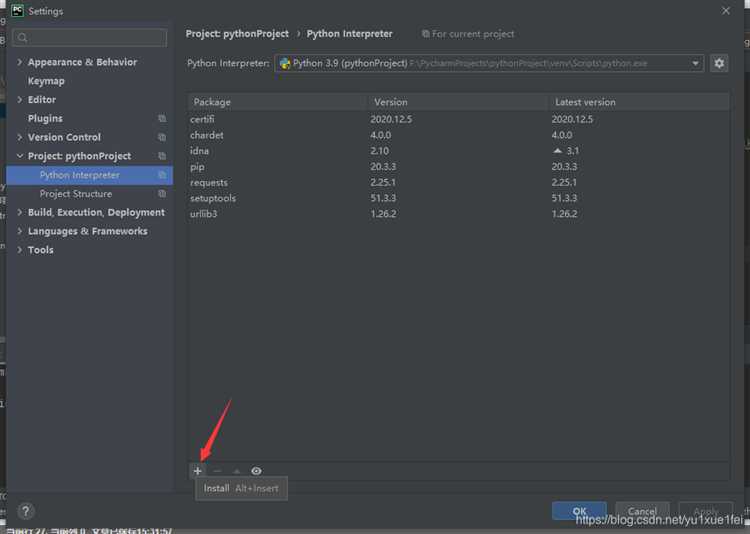This screenshot has height=534, width=750.
Task: Click the icon beside Project Structure
Action: coord(162,194)
